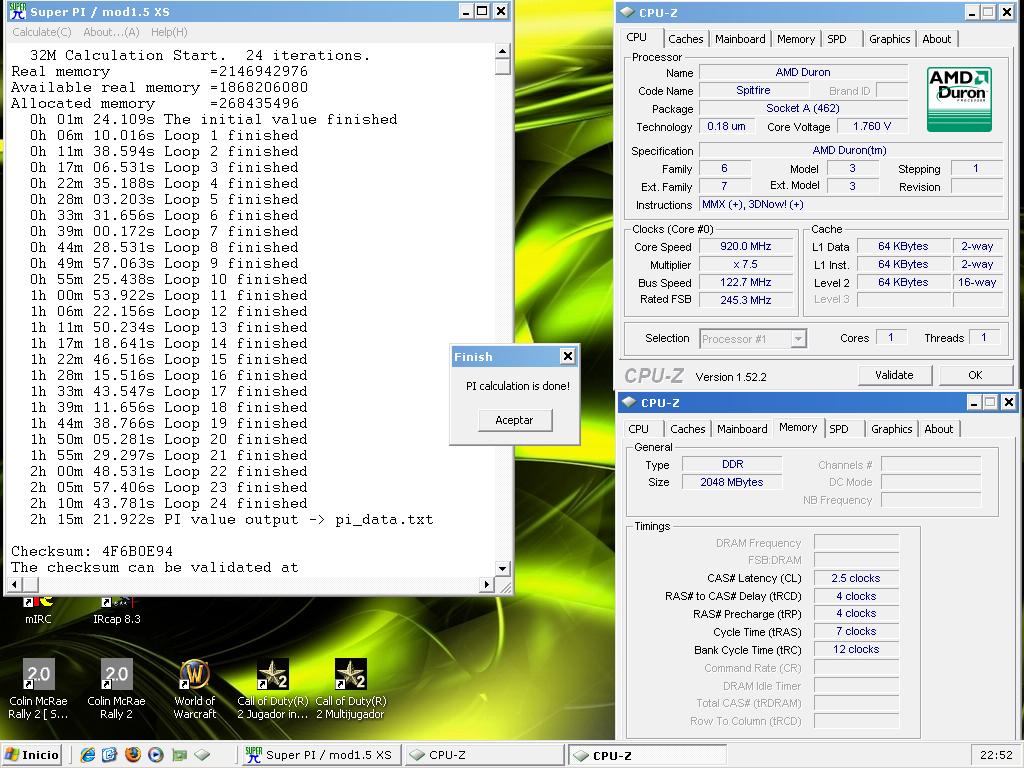
Task: Click the Memory Type DDR field
Action: (x=731, y=464)
